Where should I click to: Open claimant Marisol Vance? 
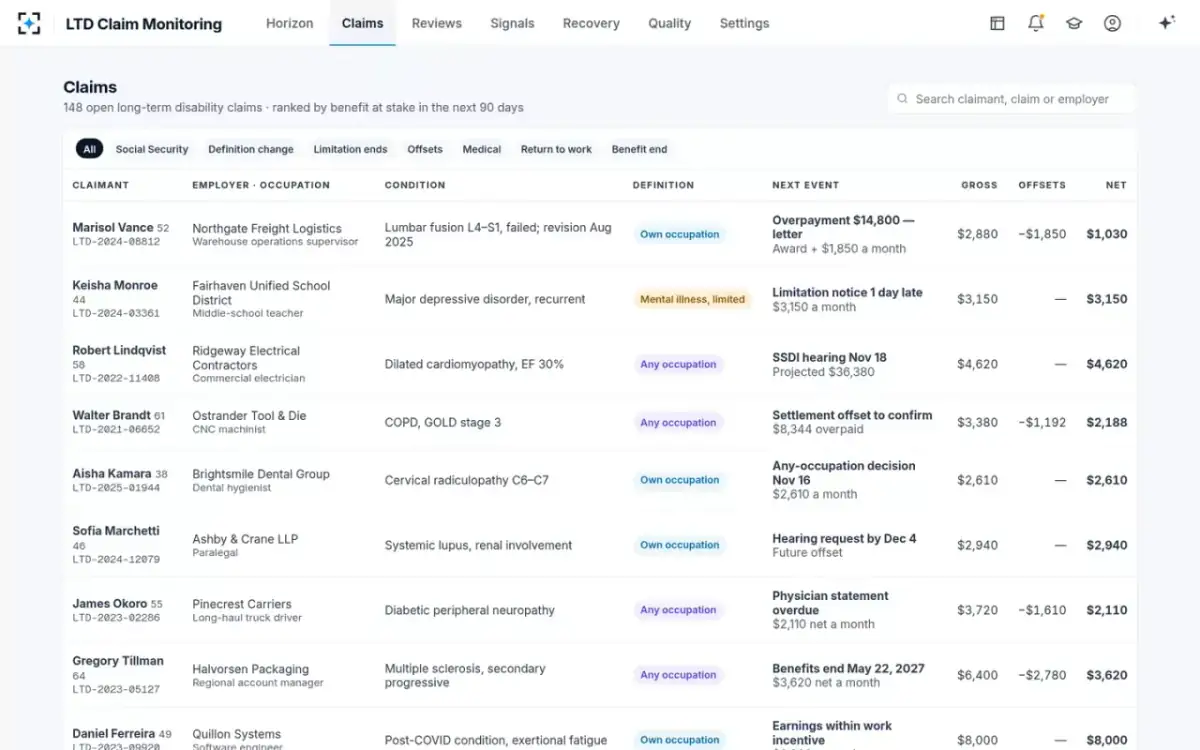[113, 228]
